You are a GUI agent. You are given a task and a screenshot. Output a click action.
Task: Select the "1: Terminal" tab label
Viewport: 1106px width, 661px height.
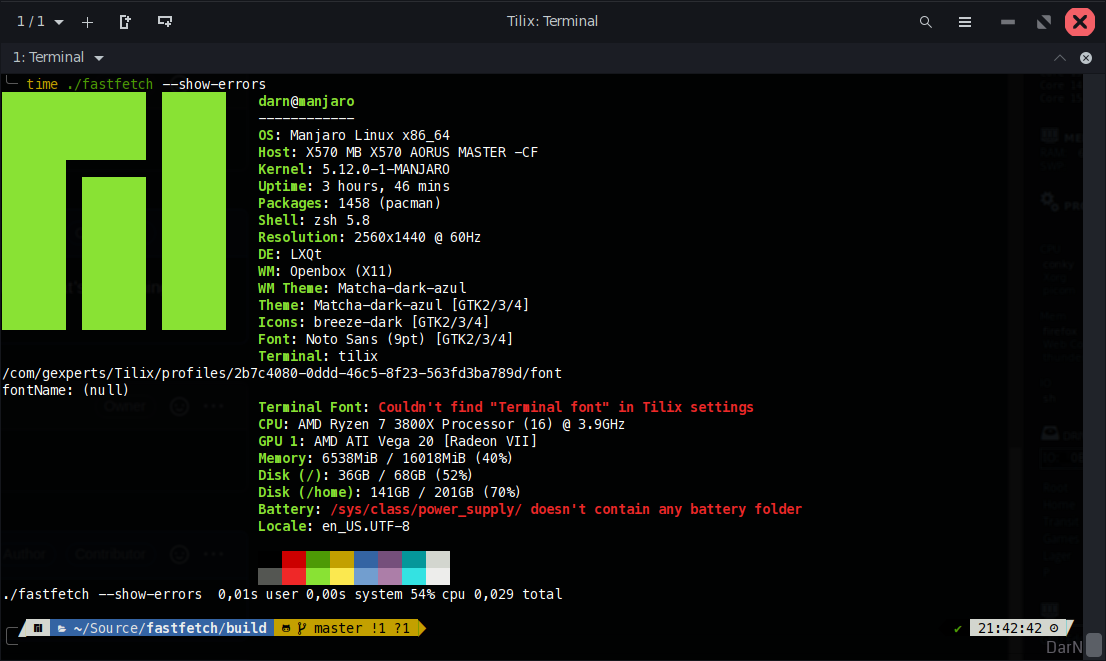(48, 57)
